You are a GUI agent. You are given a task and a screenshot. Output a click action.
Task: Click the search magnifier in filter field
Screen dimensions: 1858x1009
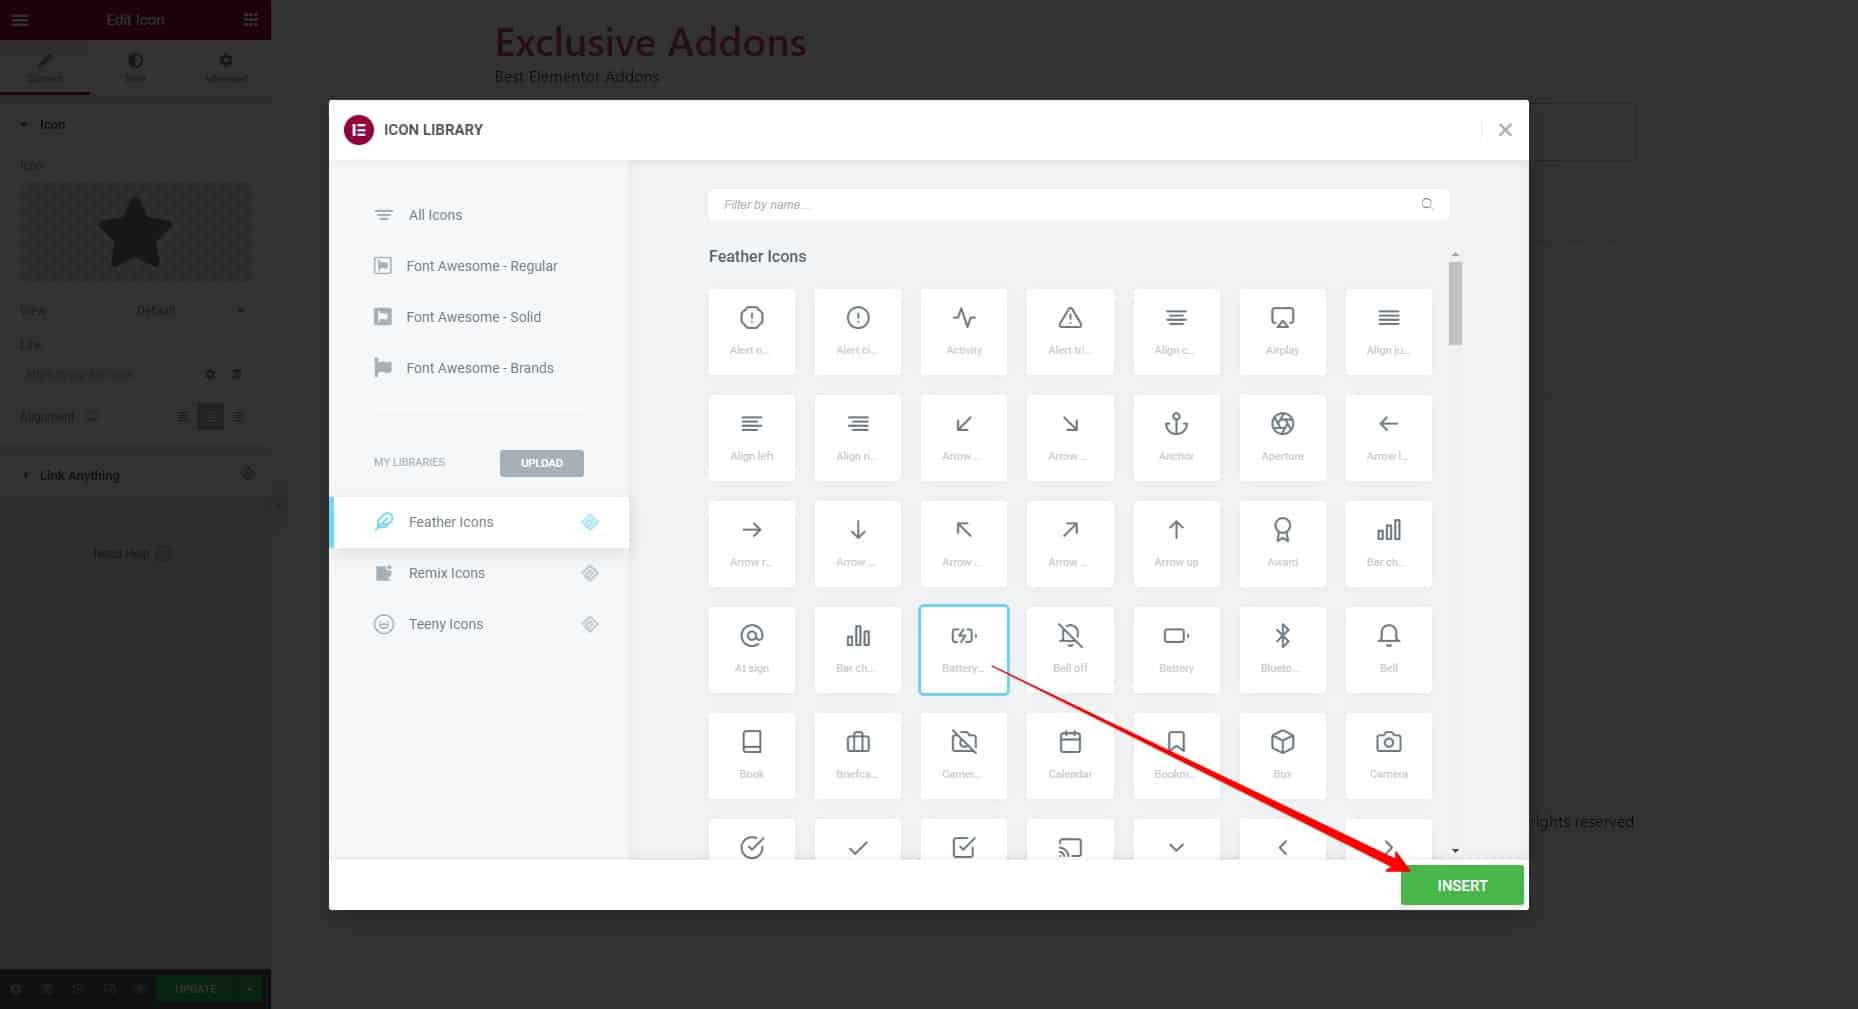pos(1427,204)
